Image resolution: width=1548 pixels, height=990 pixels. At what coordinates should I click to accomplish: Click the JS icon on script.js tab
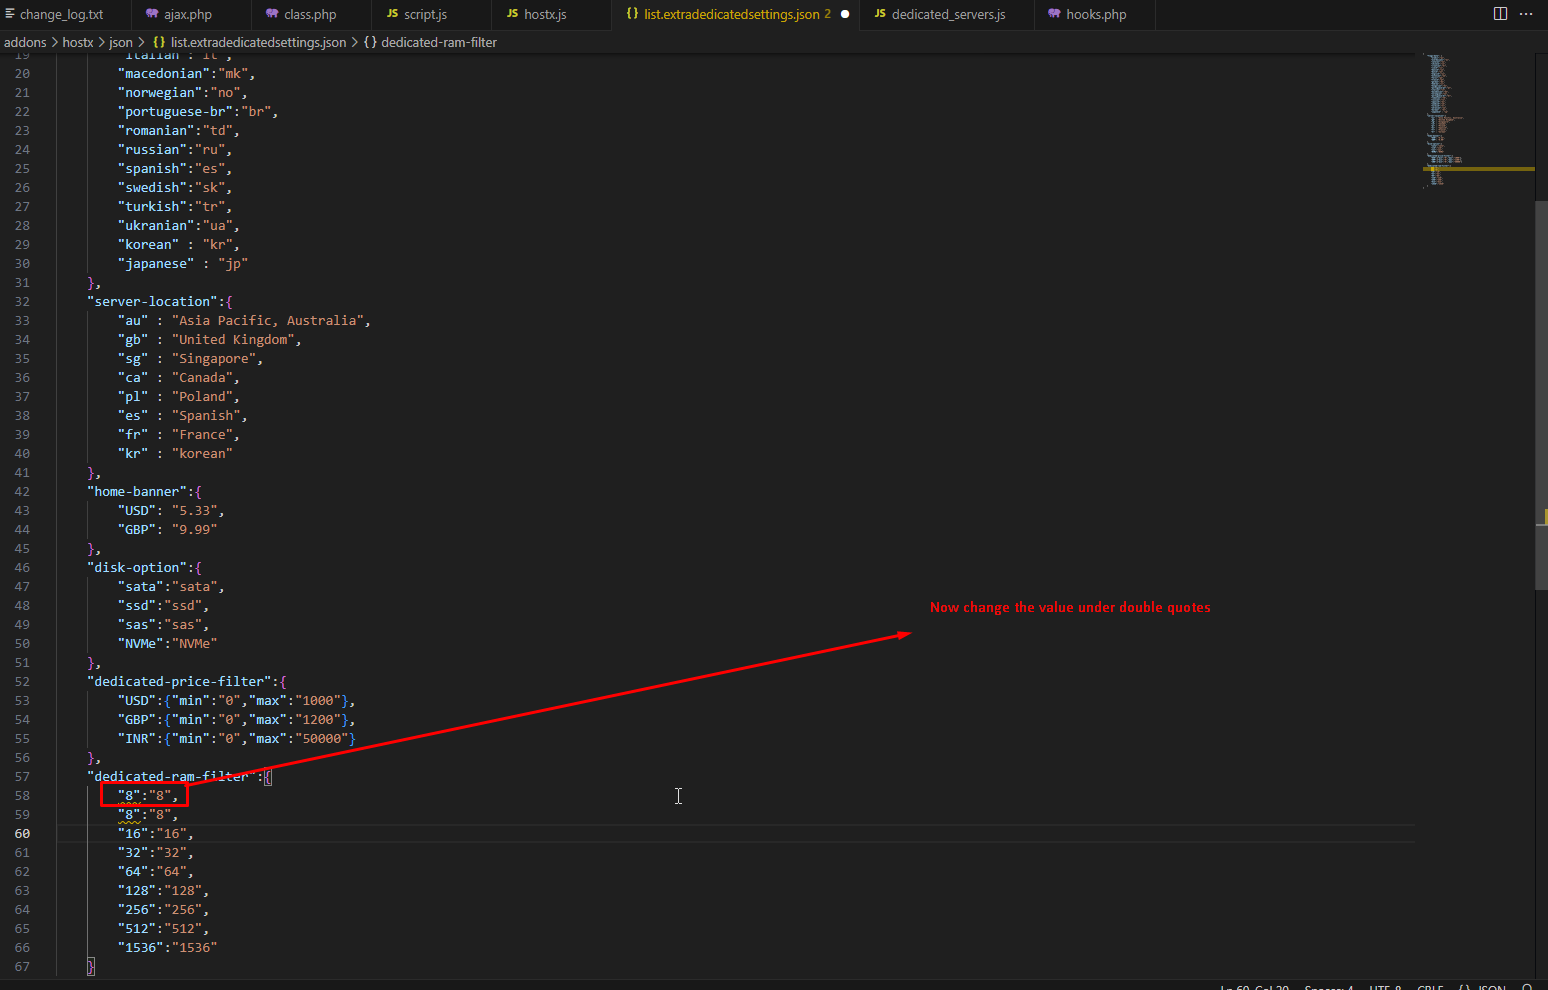pos(392,14)
